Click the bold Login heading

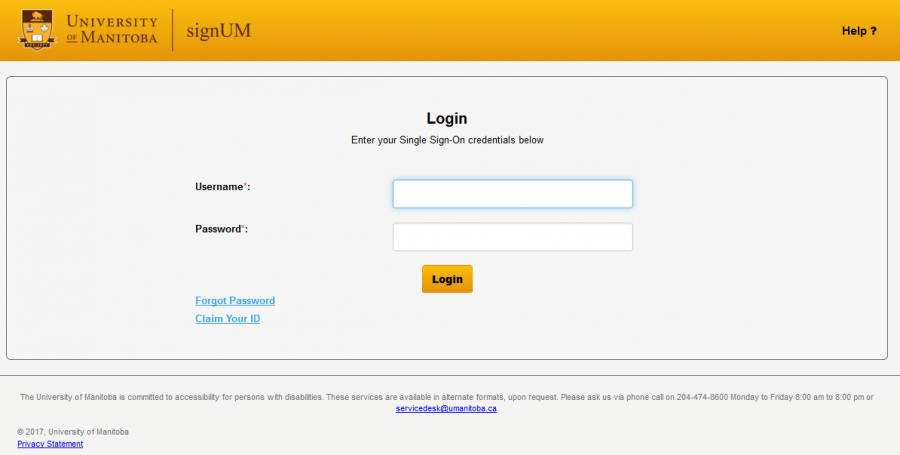coord(447,118)
